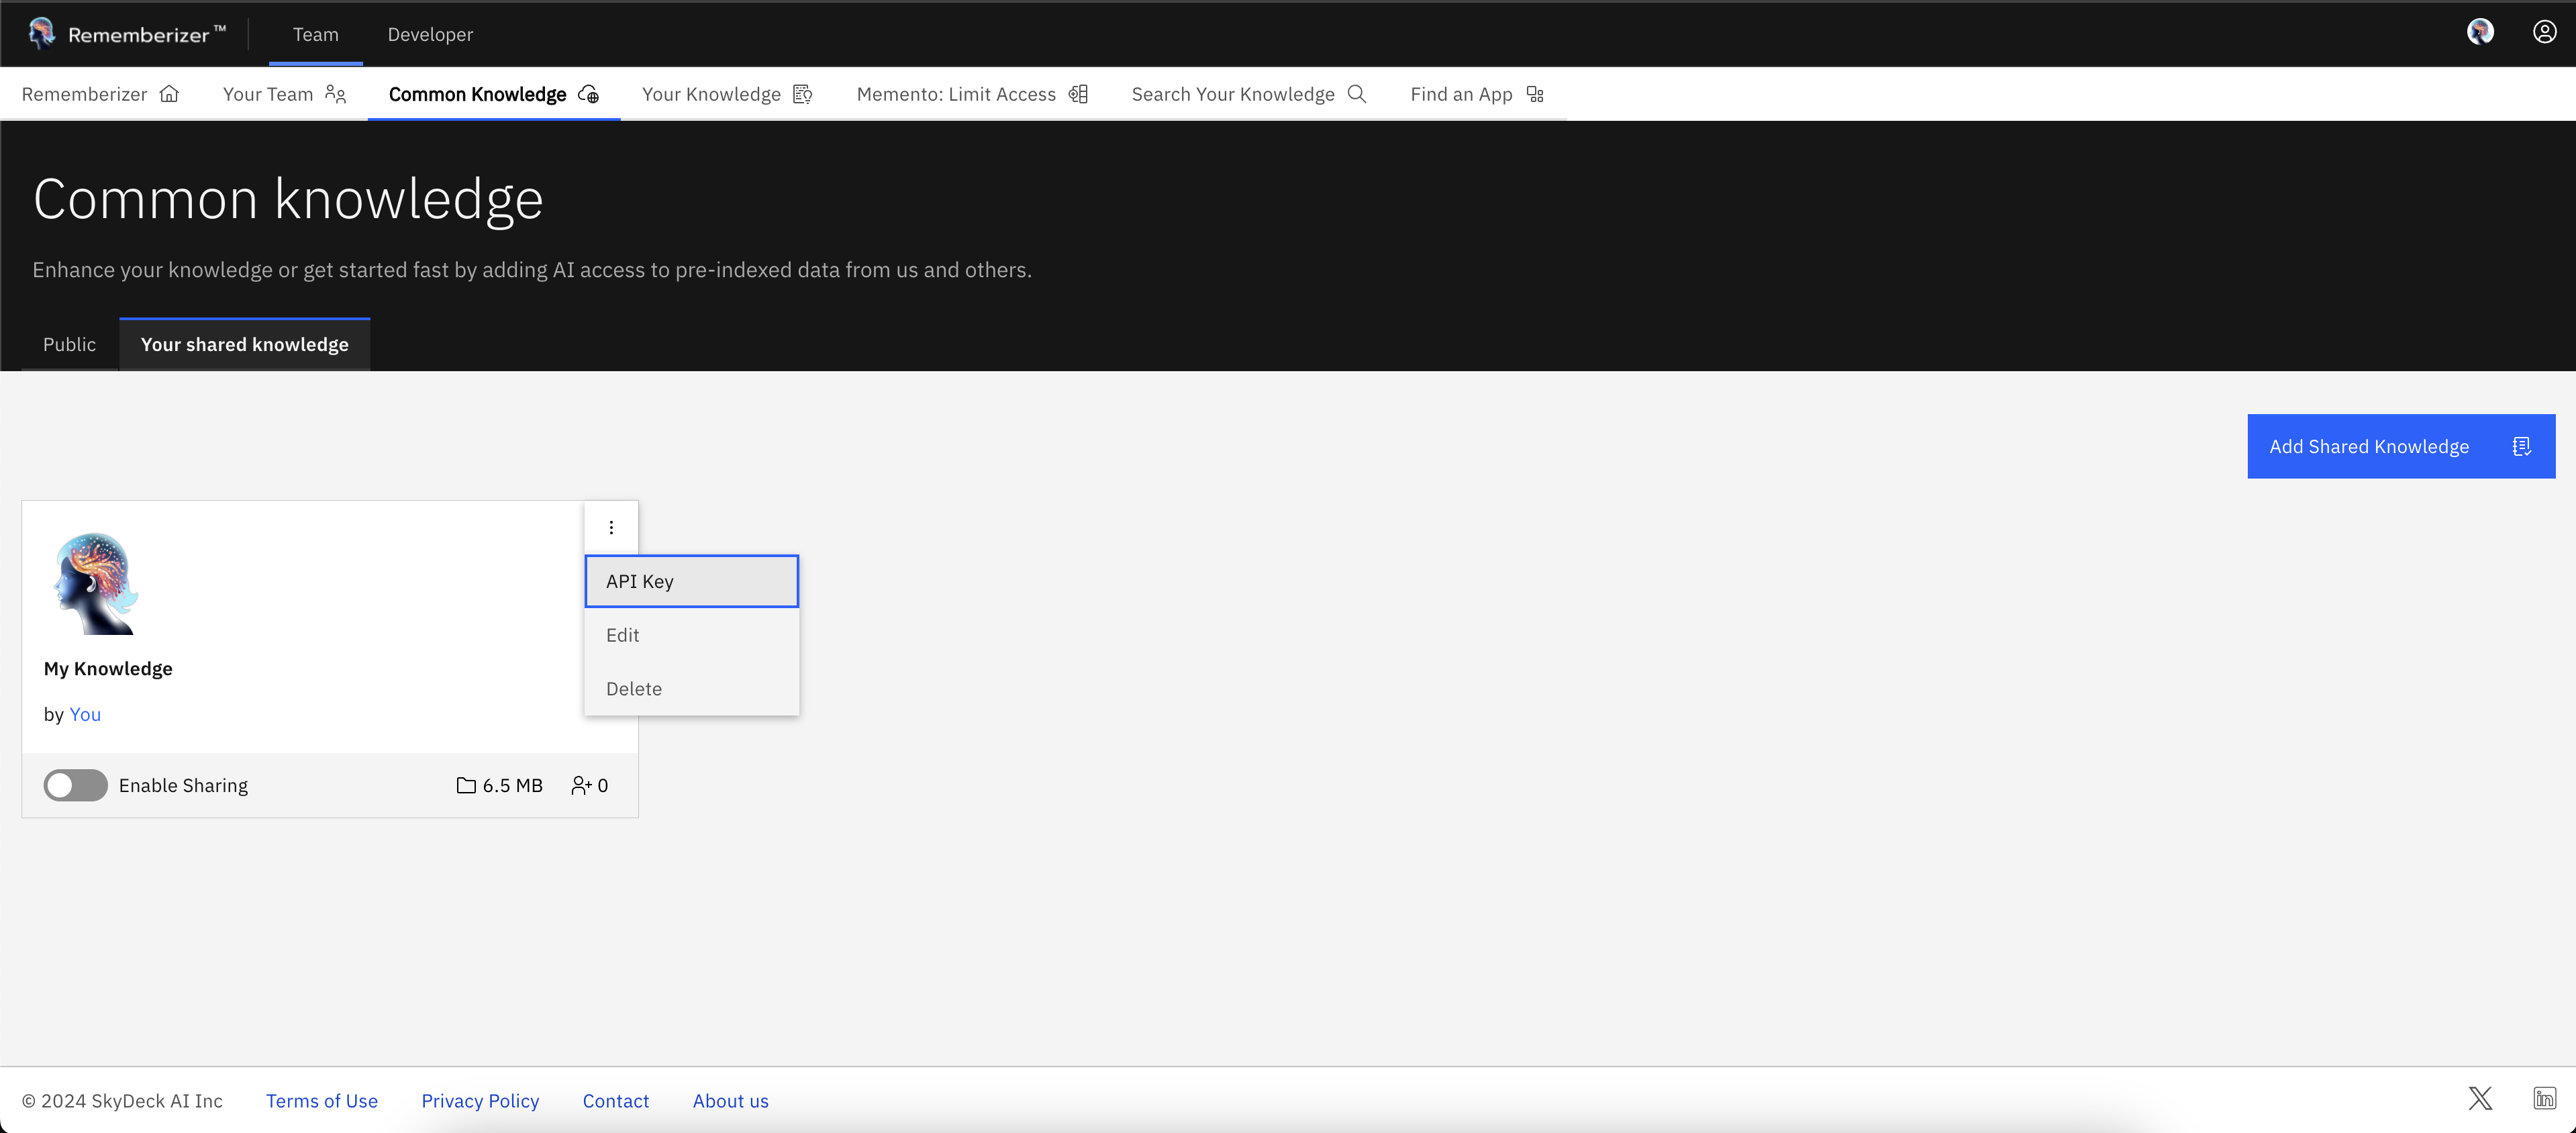2576x1133 pixels.
Task: Open the Developer top tab
Action: [x=430, y=34]
